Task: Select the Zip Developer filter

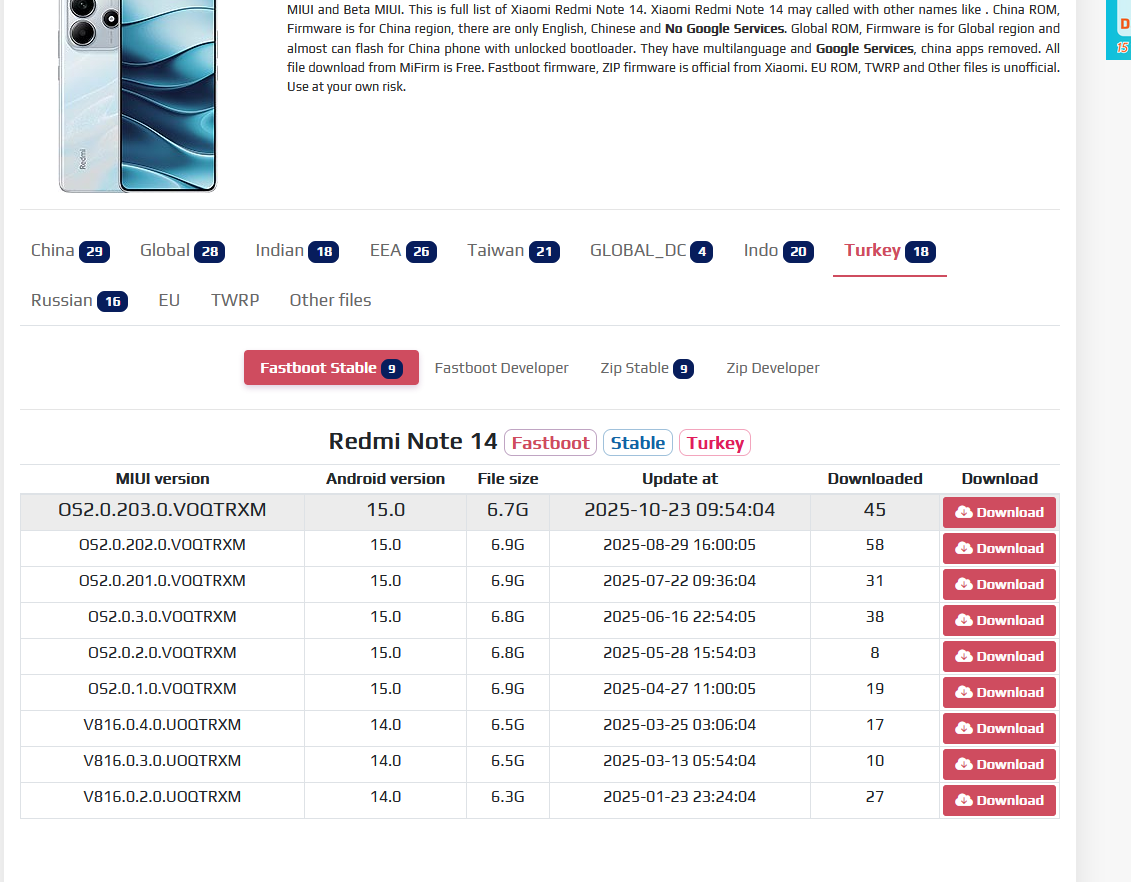Action: click(773, 368)
